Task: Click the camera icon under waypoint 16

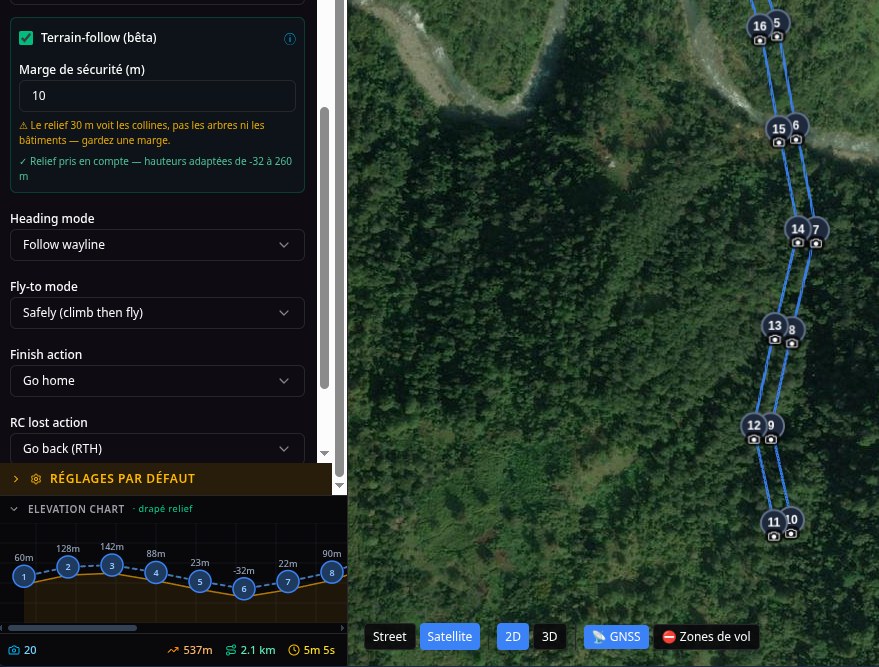Action: [760, 40]
